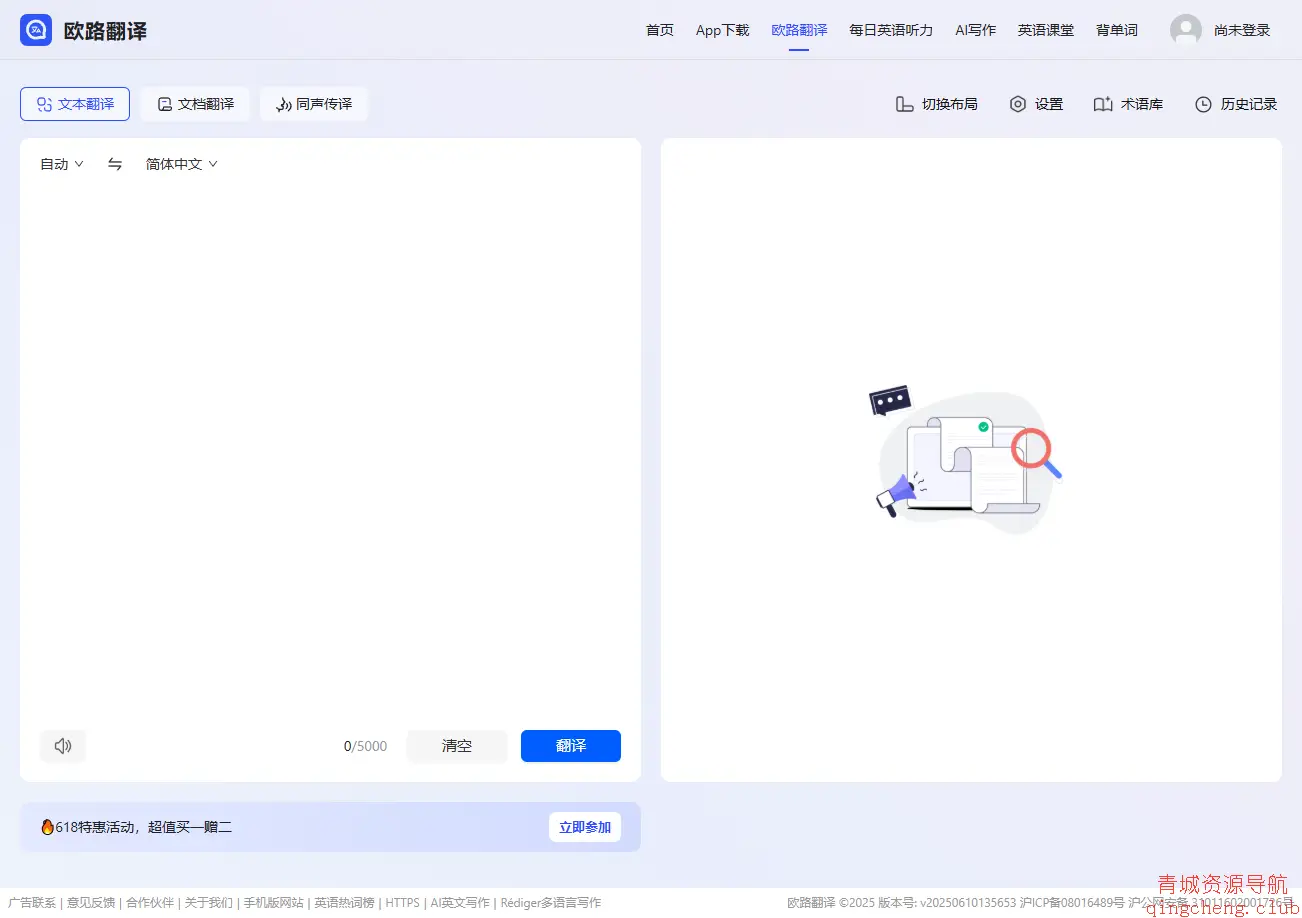
Task: Expand the source language selector chevron
Action: pos(79,163)
